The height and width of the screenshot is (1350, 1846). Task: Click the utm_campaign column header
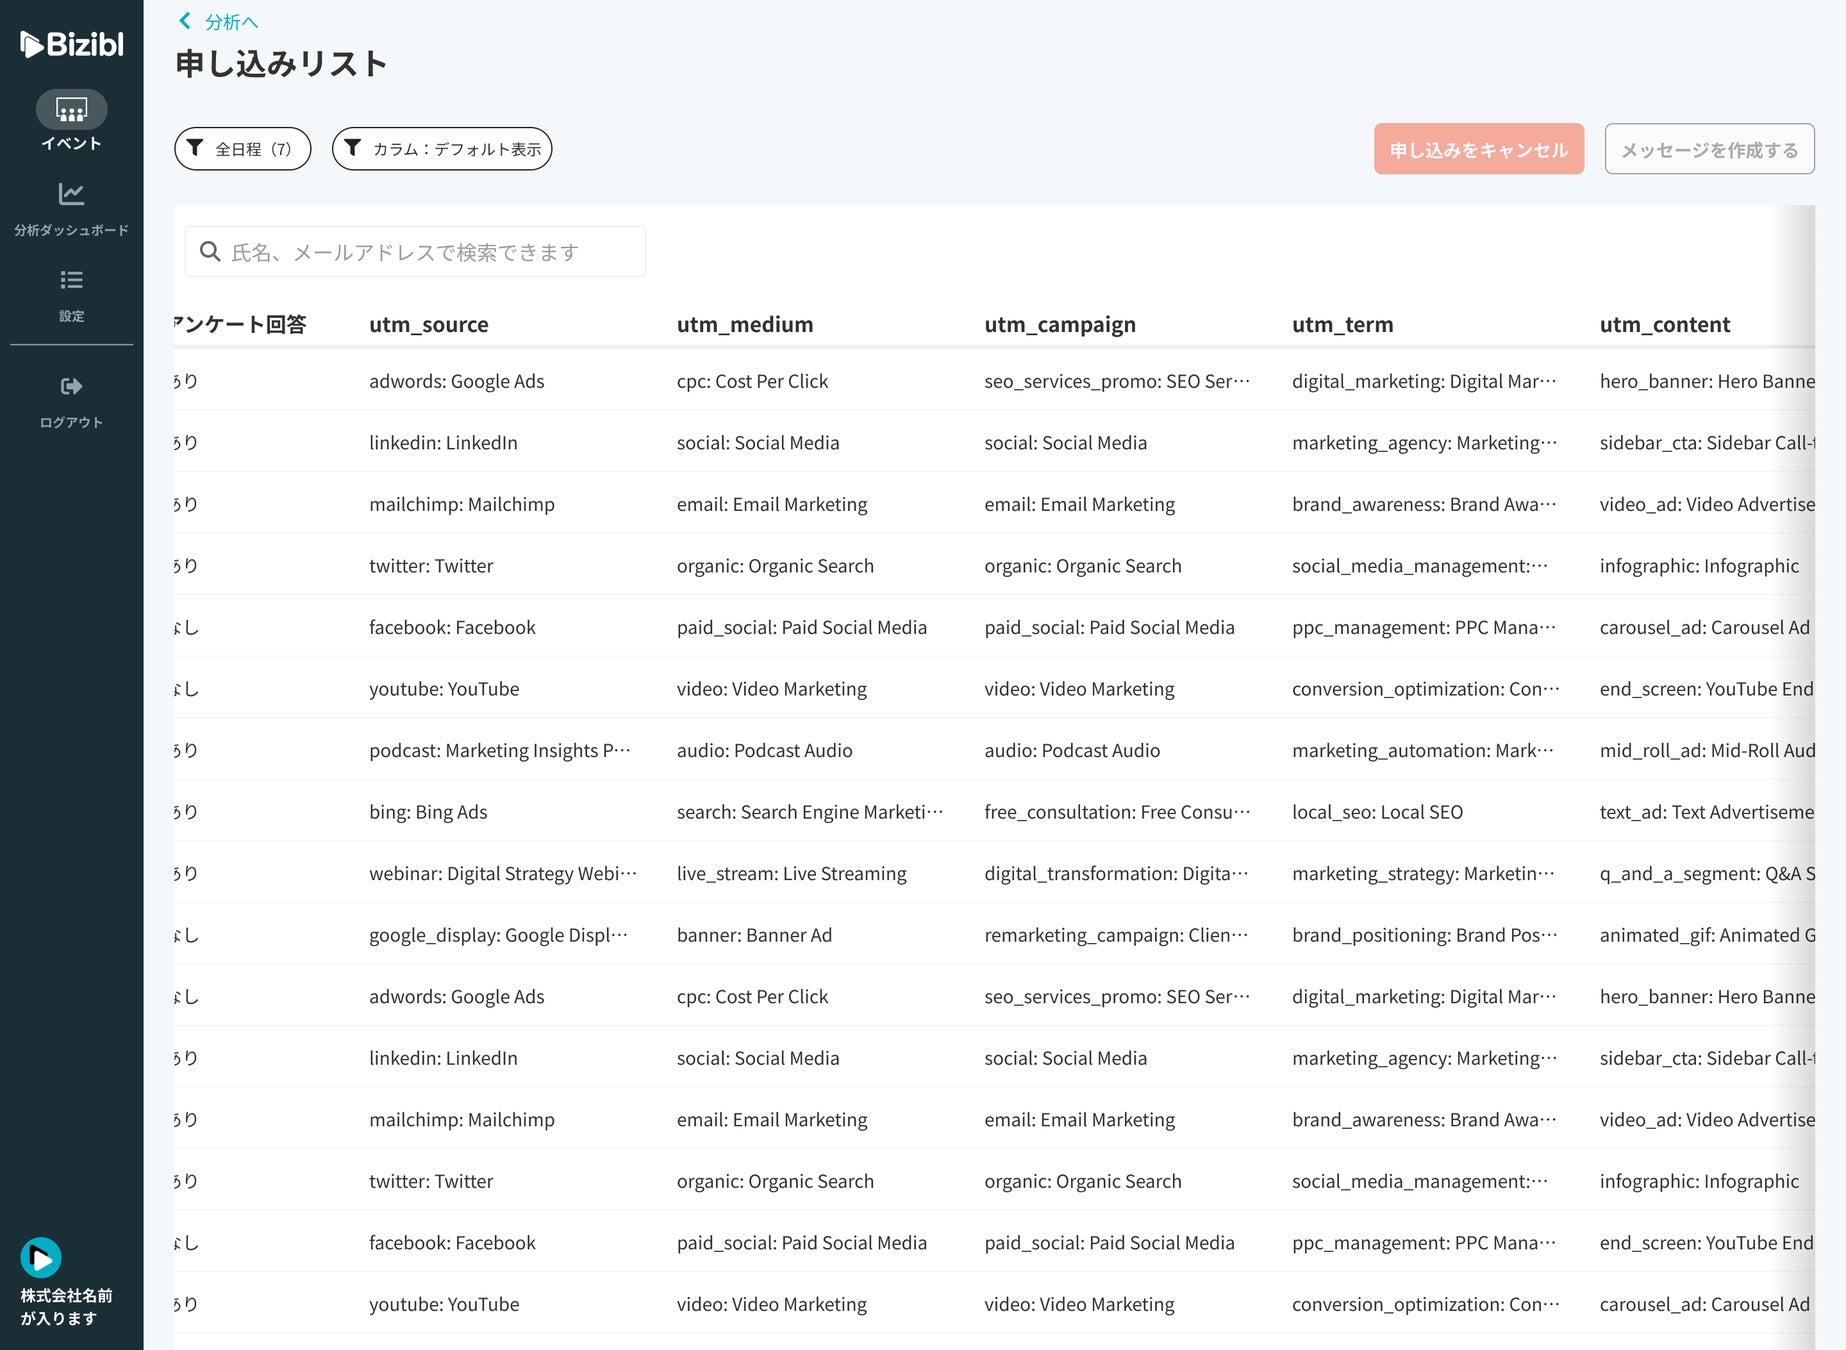pos(1060,324)
